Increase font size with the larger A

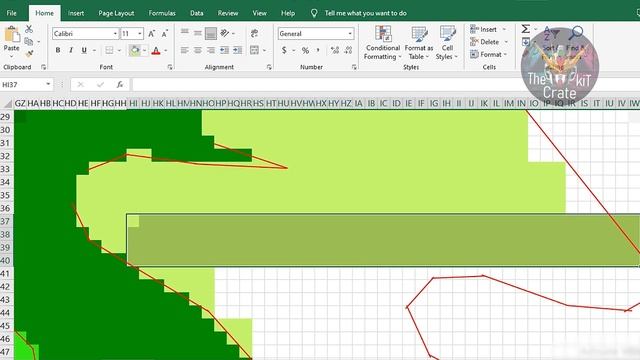(151, 34)
